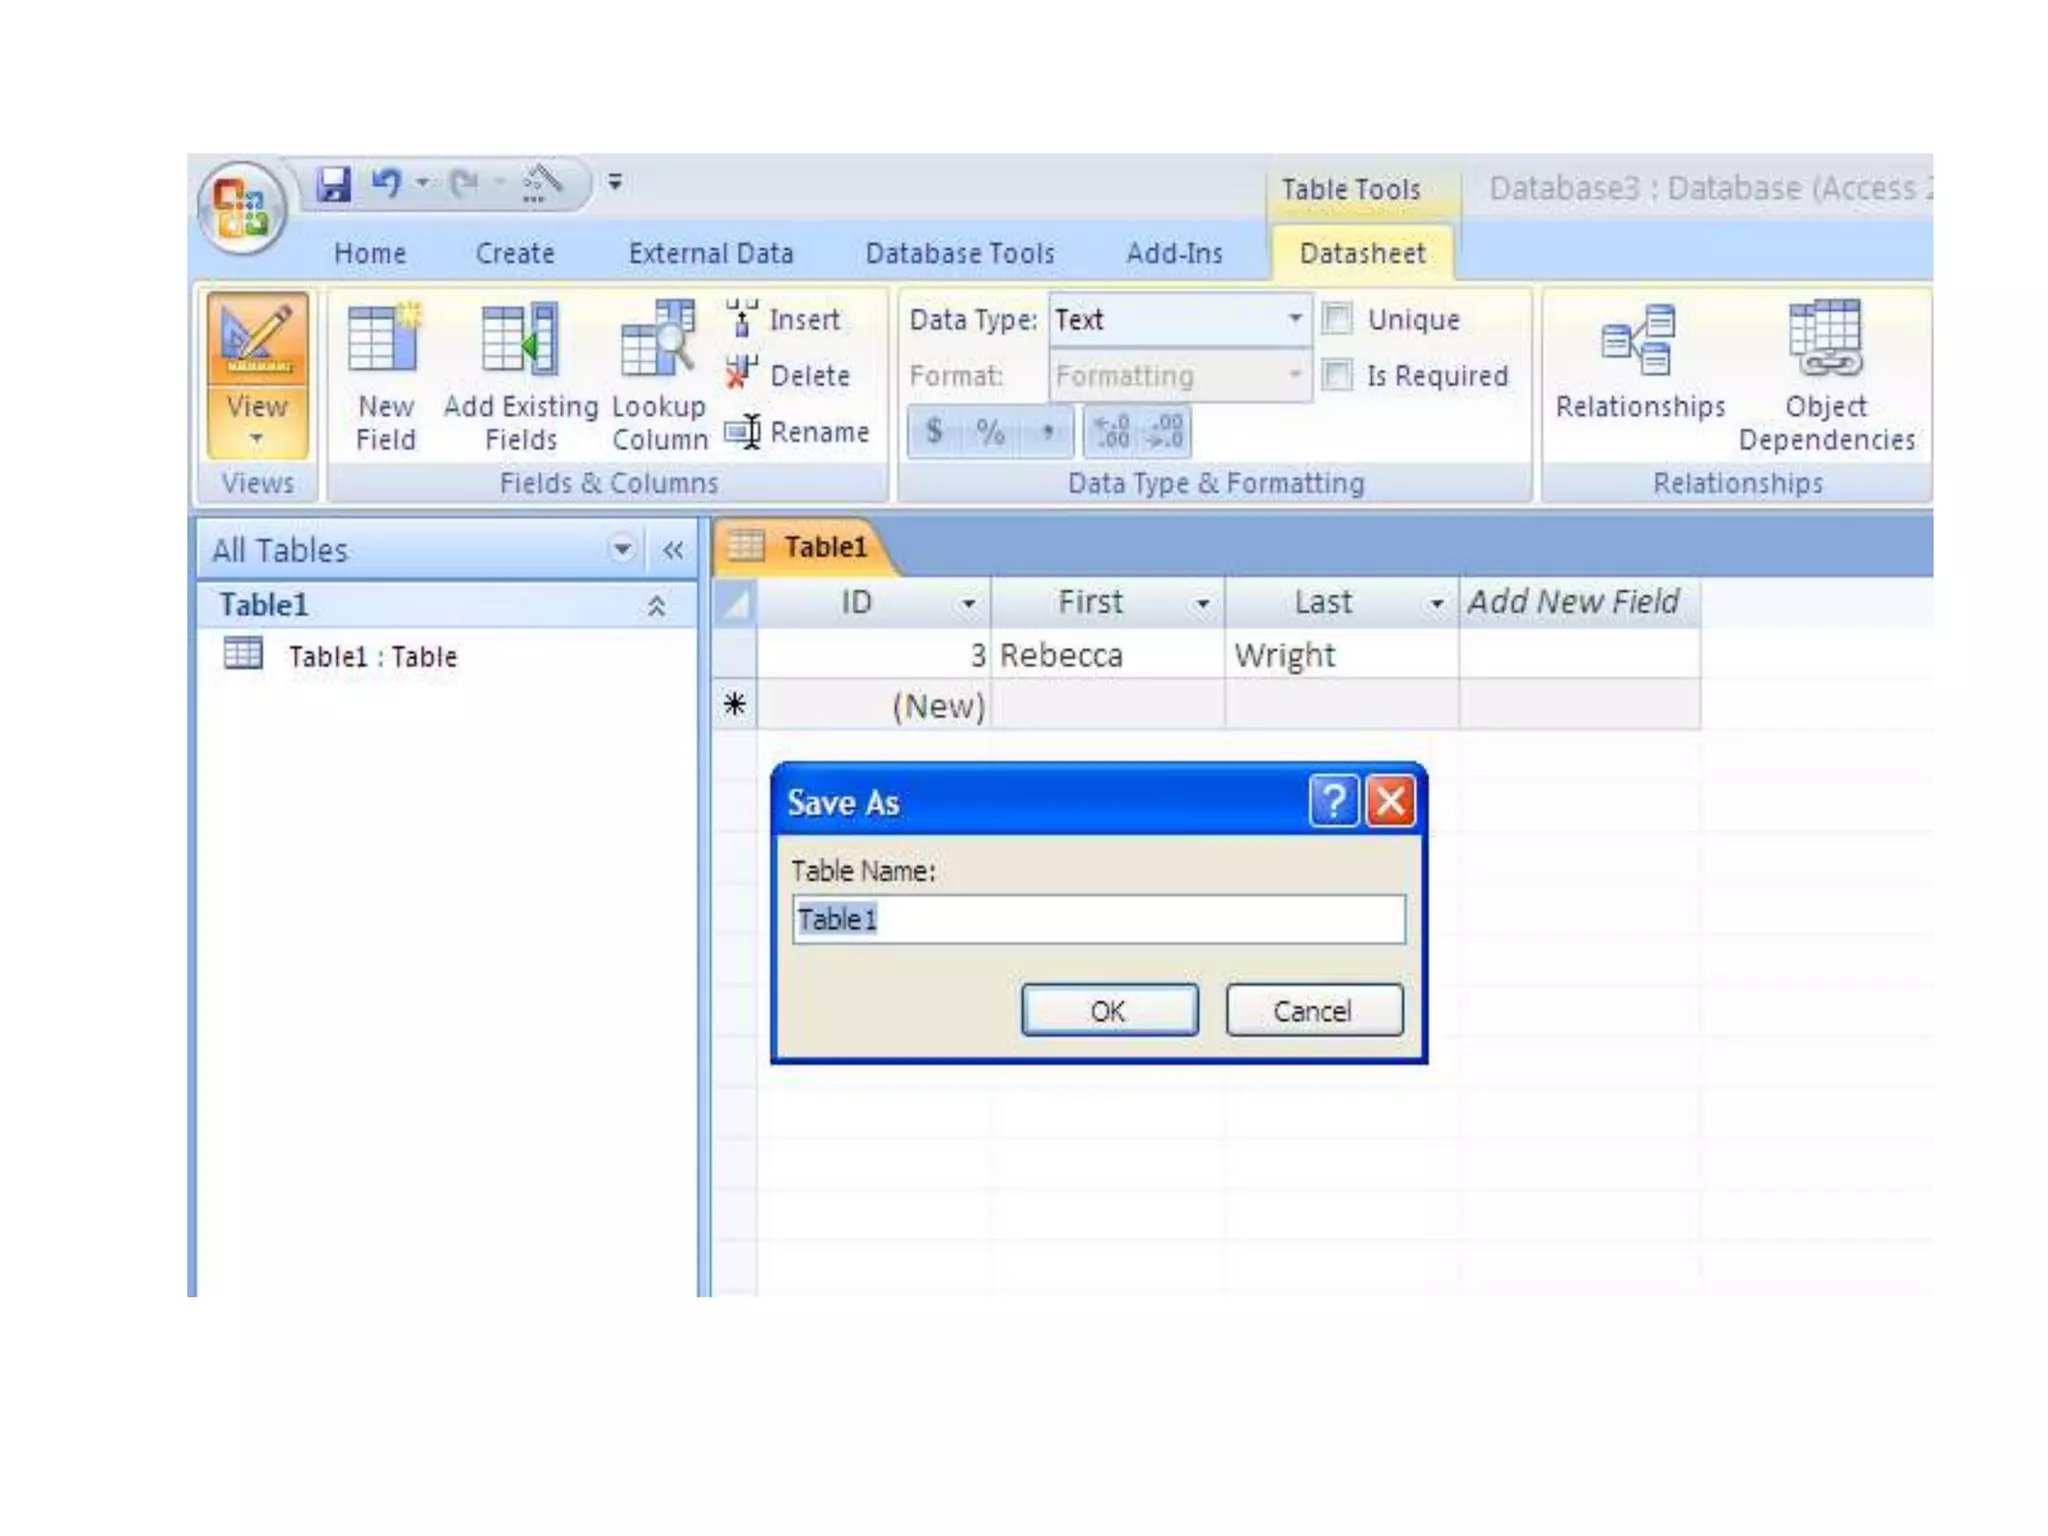Click the Rename field icon
This screenshot has width=2048, height=1536.
(x=744, y=432)
